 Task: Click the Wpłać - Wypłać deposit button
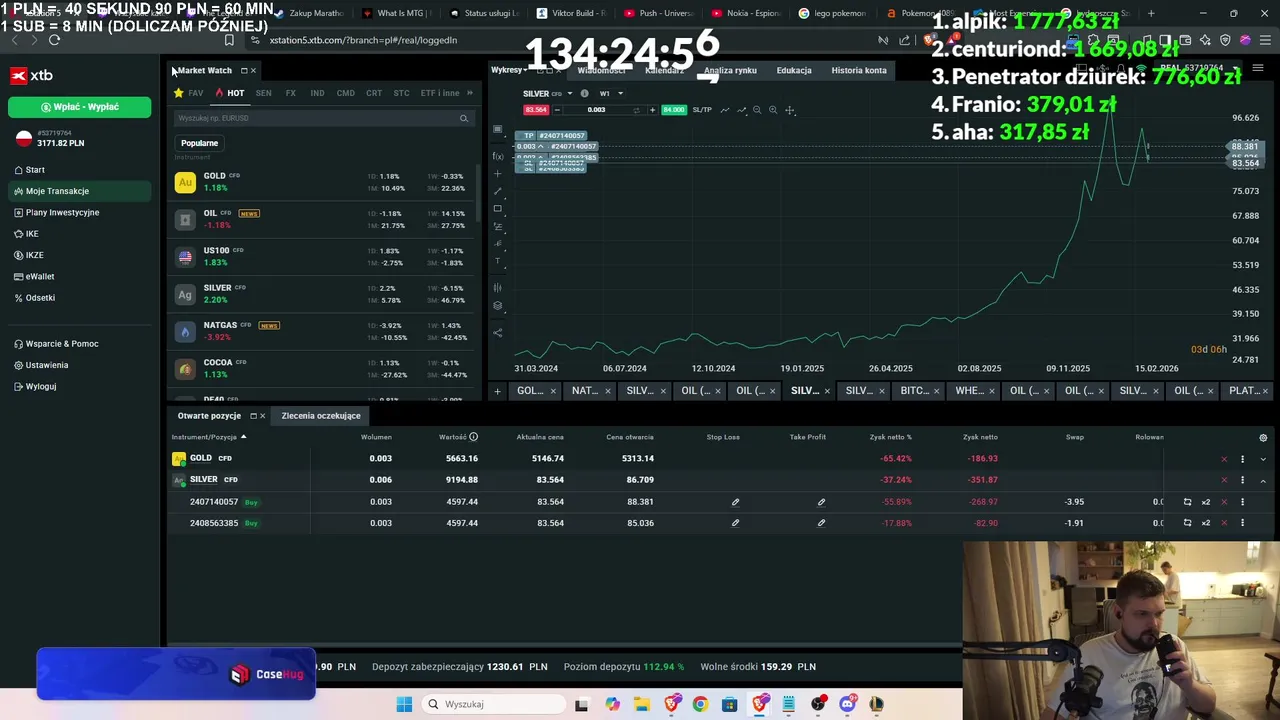(x=80, y=107)
